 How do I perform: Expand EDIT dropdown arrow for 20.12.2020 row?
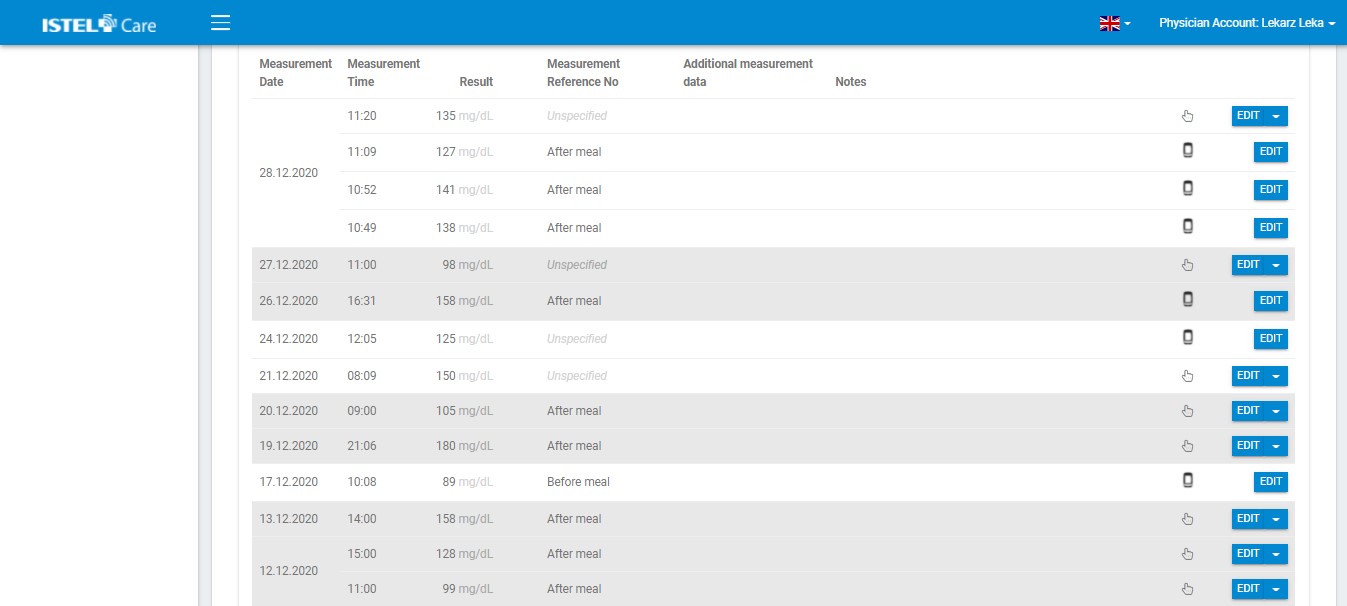click(x=1276, y=411)
